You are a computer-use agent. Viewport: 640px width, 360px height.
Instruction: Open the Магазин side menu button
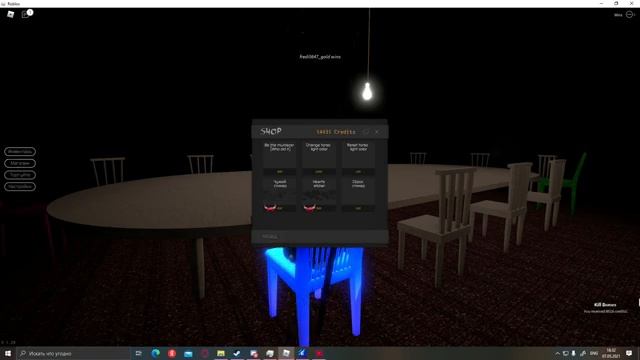tap(20, 163)
